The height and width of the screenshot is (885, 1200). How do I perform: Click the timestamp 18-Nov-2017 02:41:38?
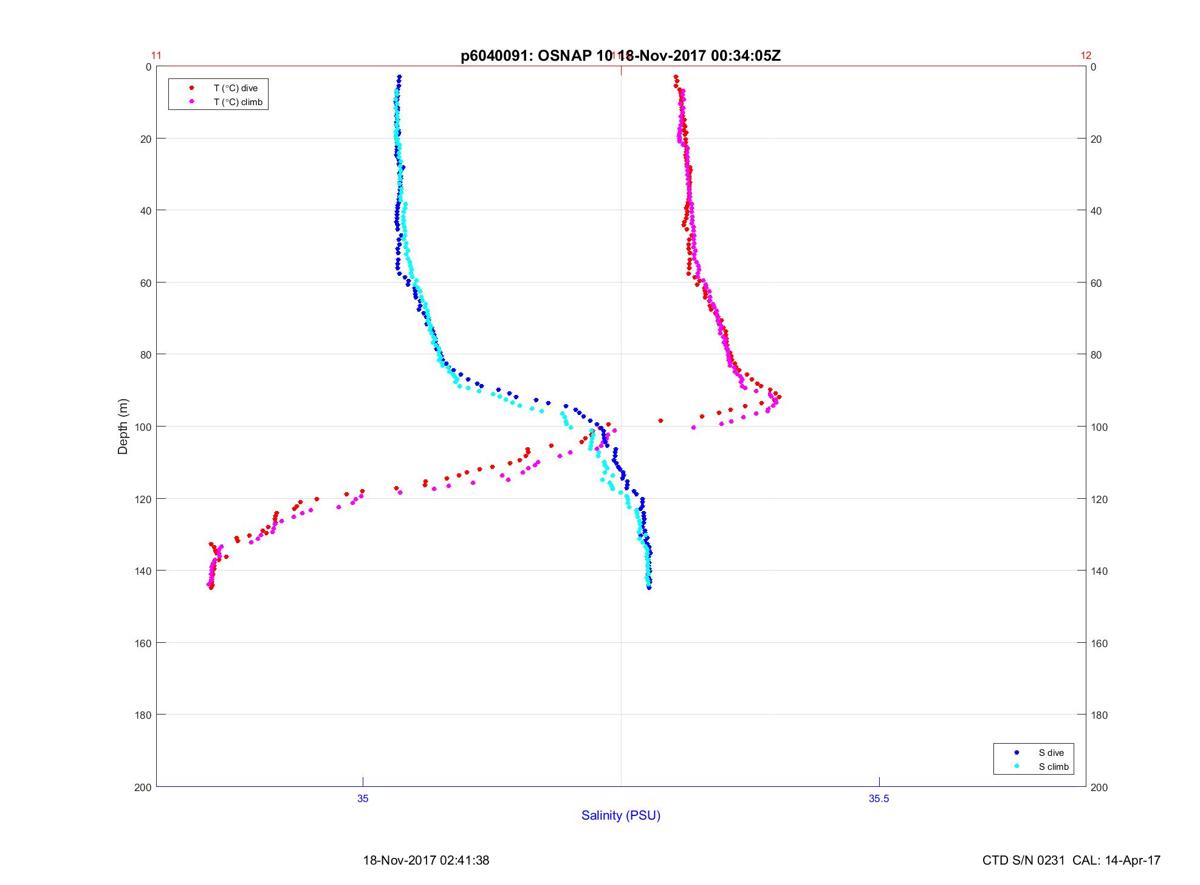(425, 860)
